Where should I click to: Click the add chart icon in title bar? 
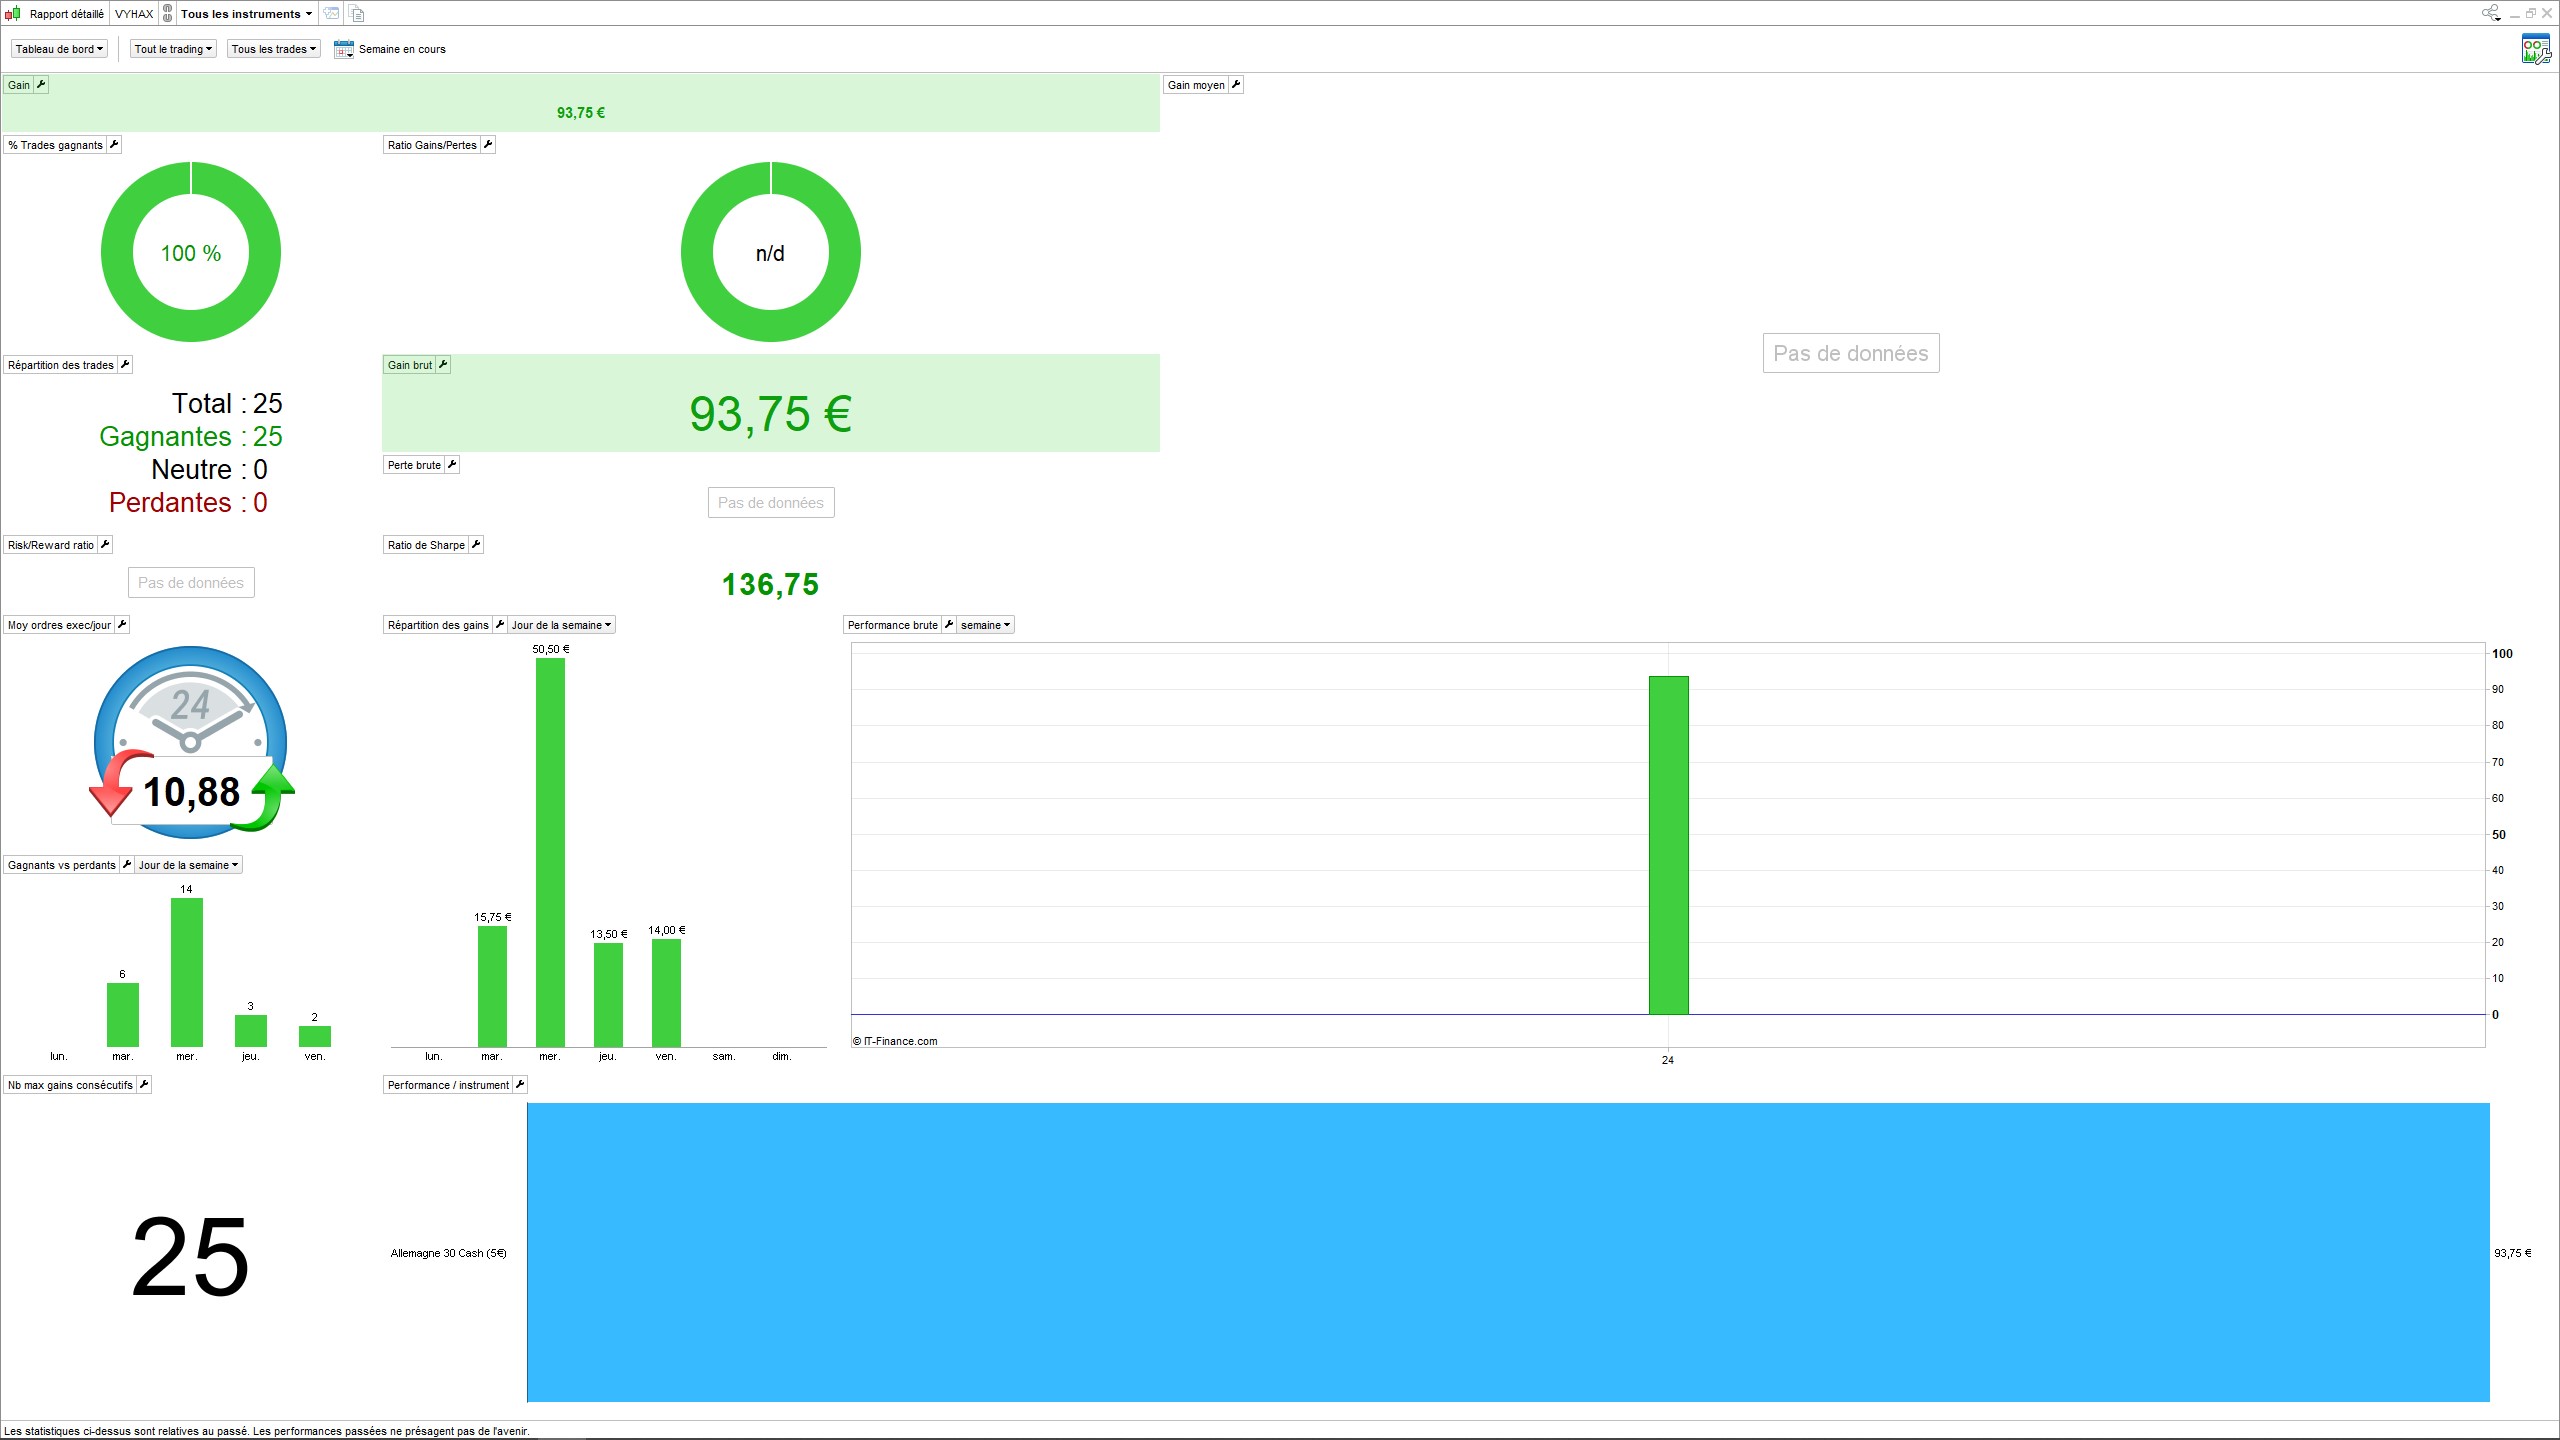331,14
